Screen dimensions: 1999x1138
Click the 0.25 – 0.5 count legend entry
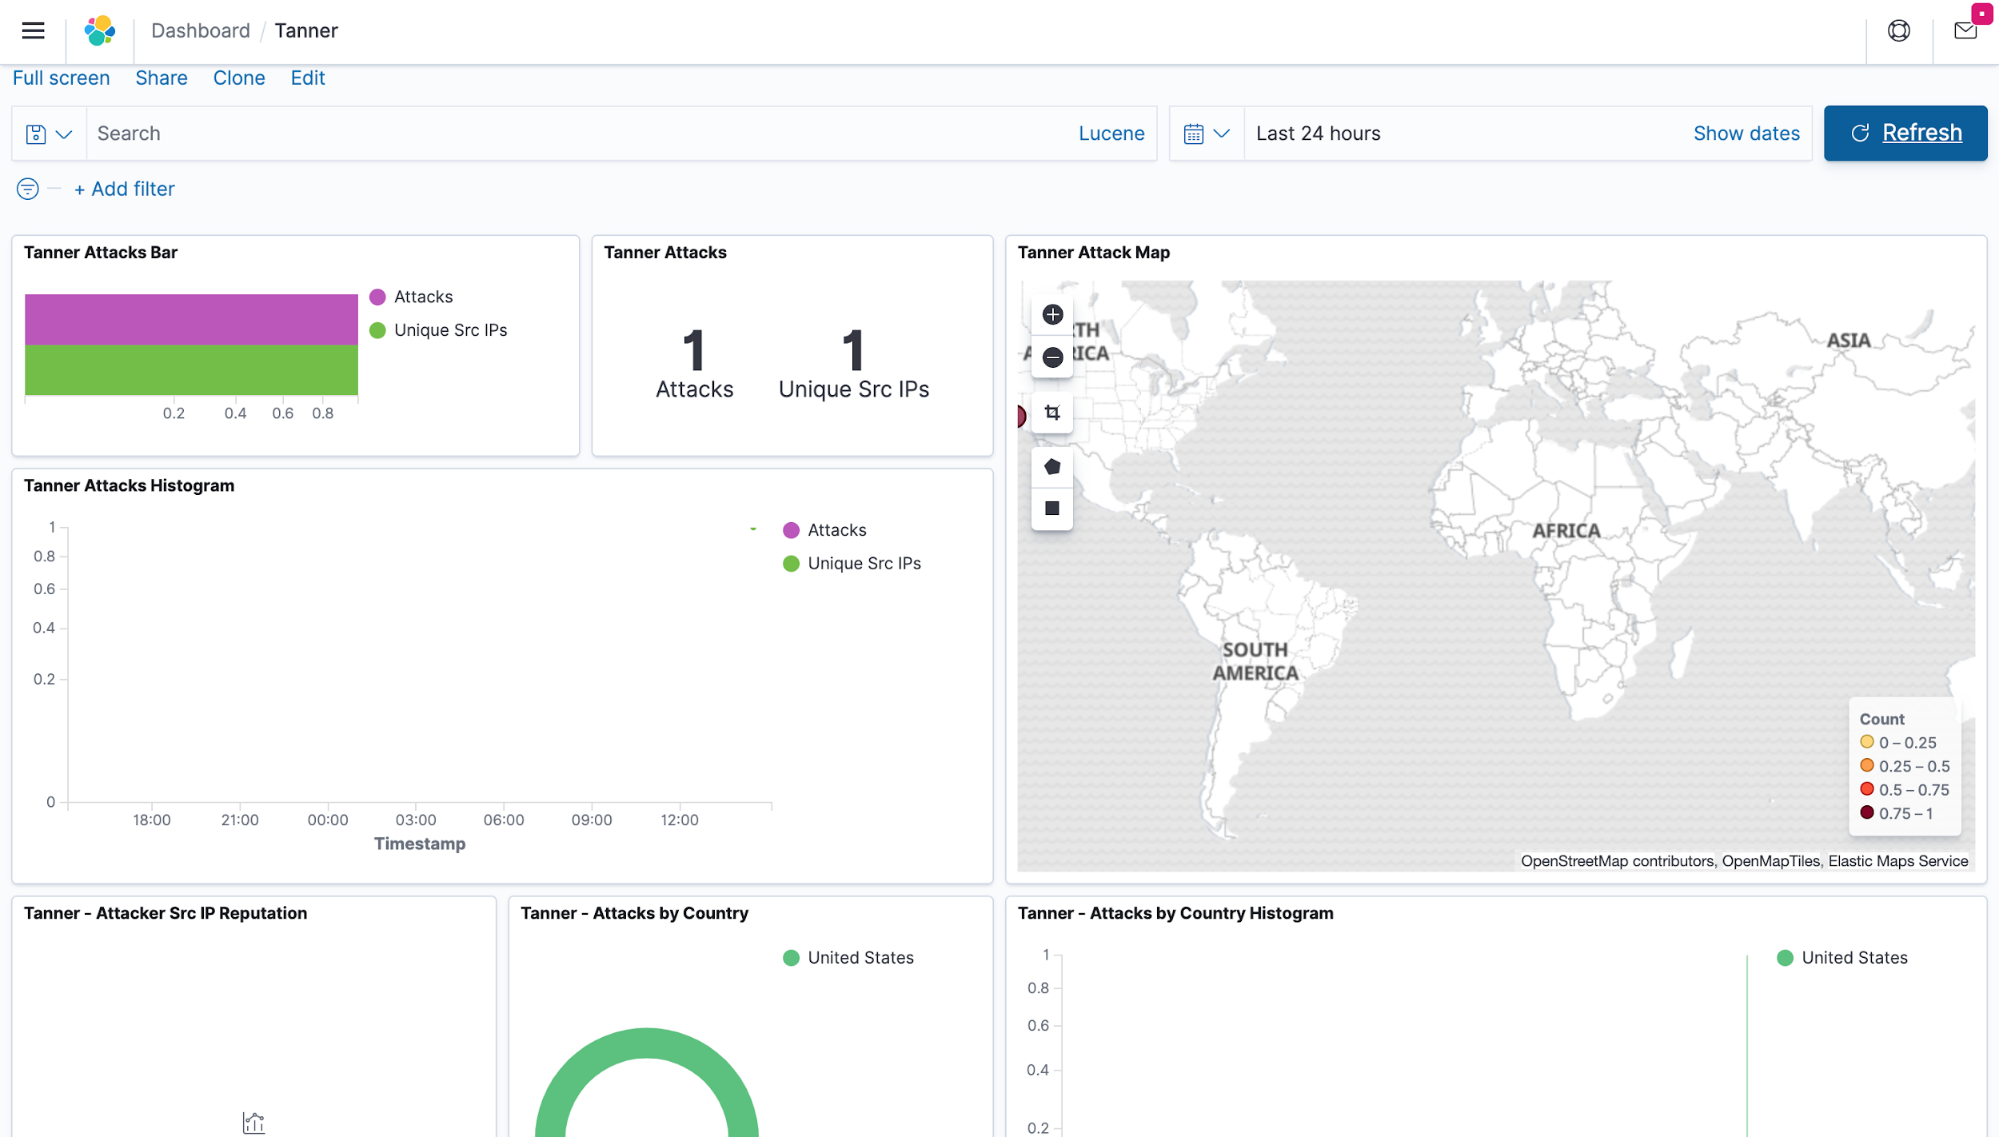coord(1905,767)
